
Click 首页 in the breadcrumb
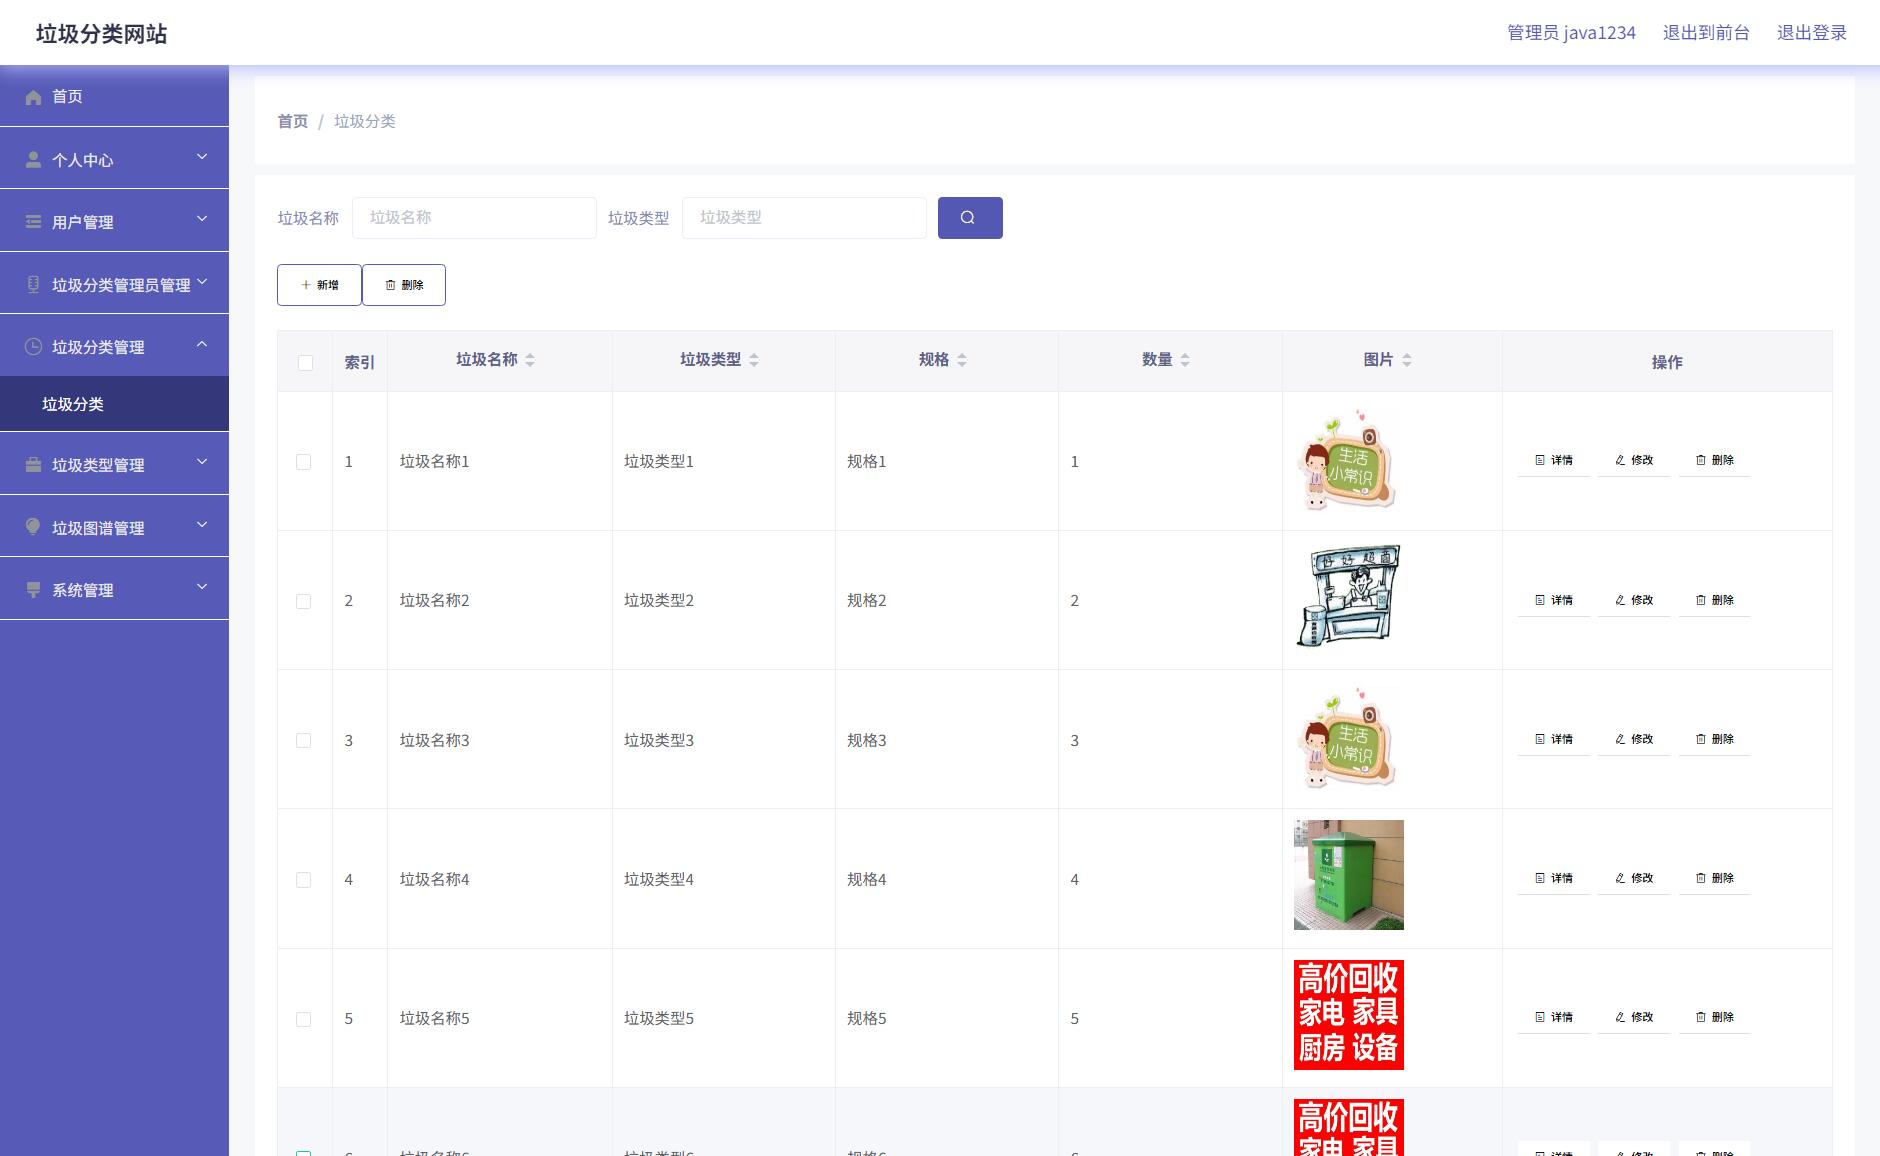click(293, 121)
